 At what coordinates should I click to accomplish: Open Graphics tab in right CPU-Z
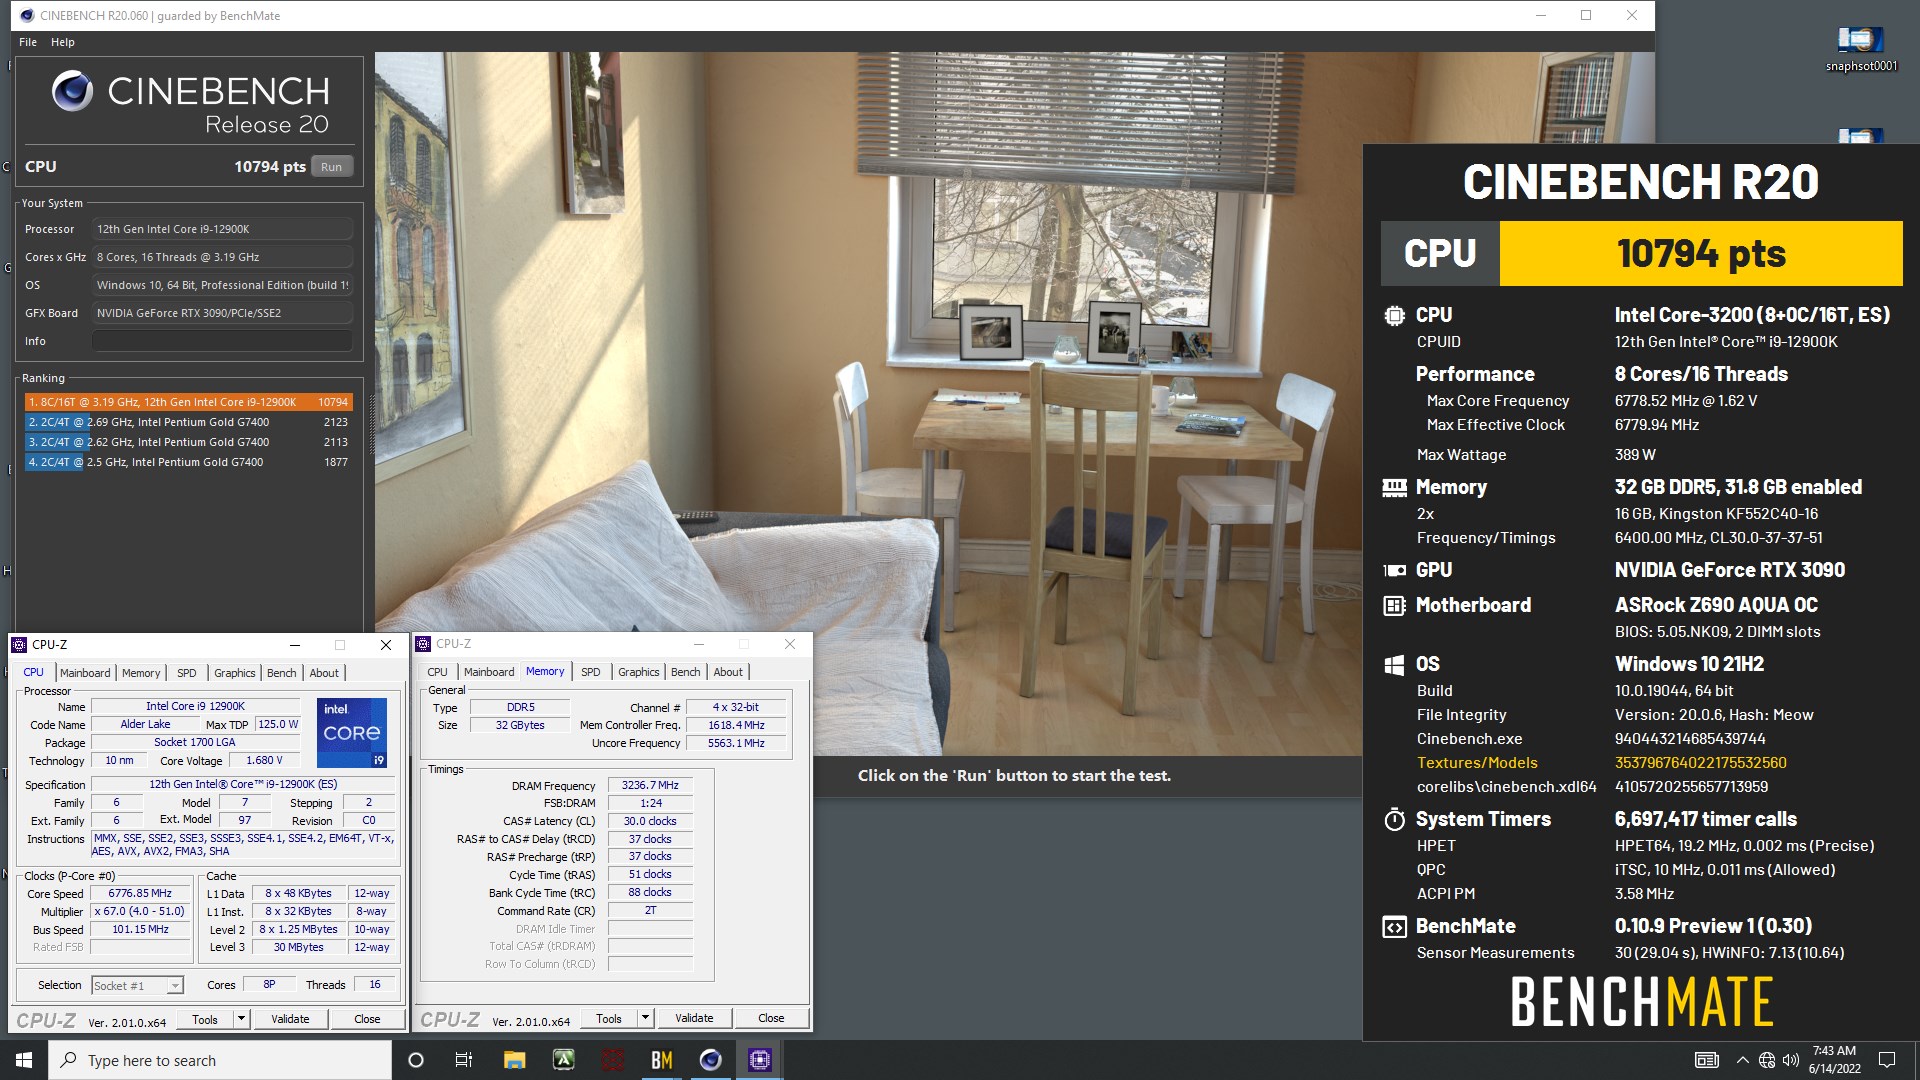coord(639,672)
